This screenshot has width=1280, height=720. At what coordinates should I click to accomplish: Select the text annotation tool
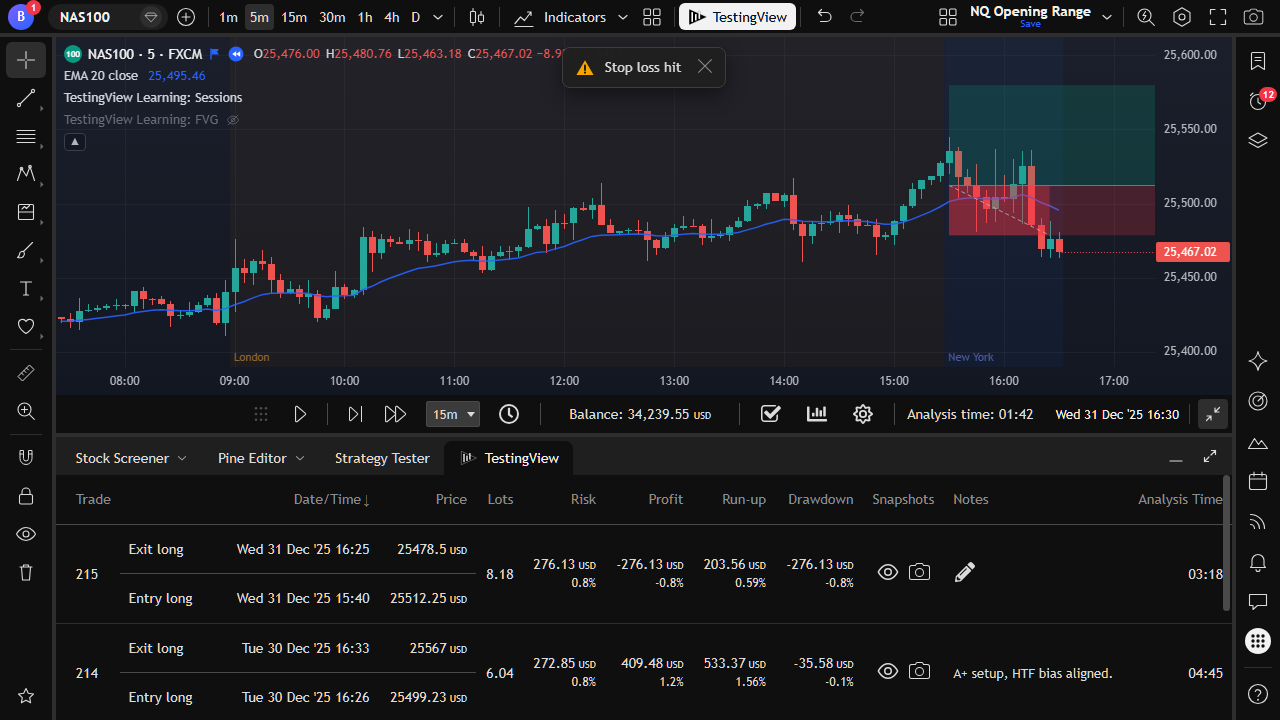[26, 288]
